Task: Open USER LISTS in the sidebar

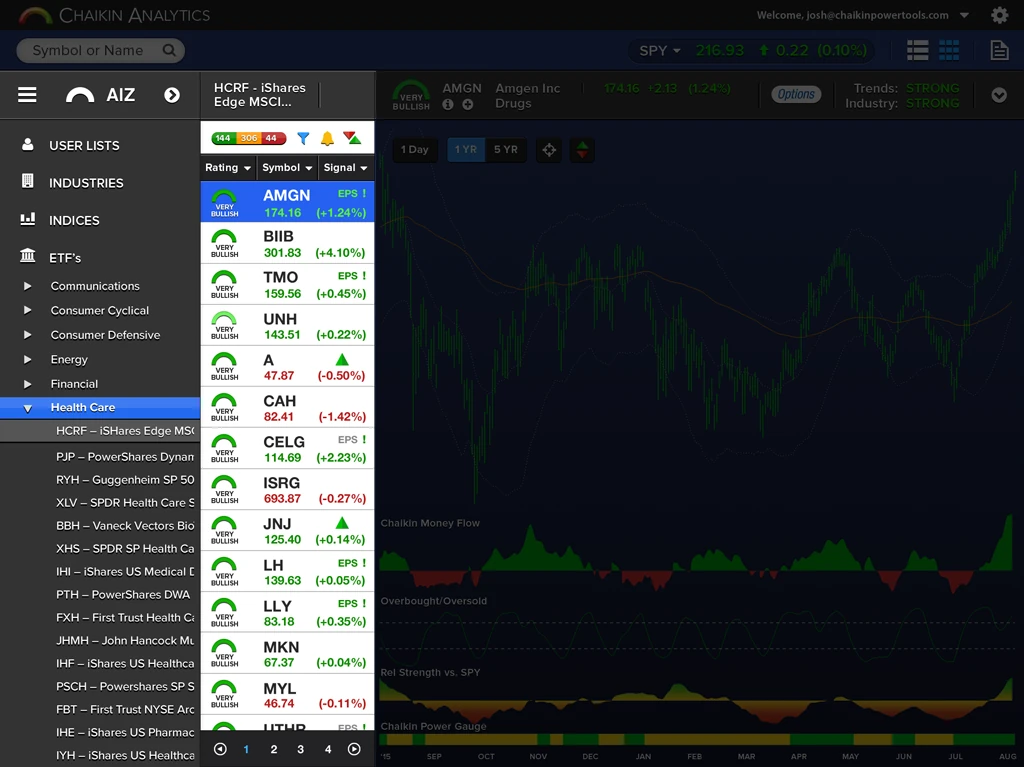Action: 84,146
